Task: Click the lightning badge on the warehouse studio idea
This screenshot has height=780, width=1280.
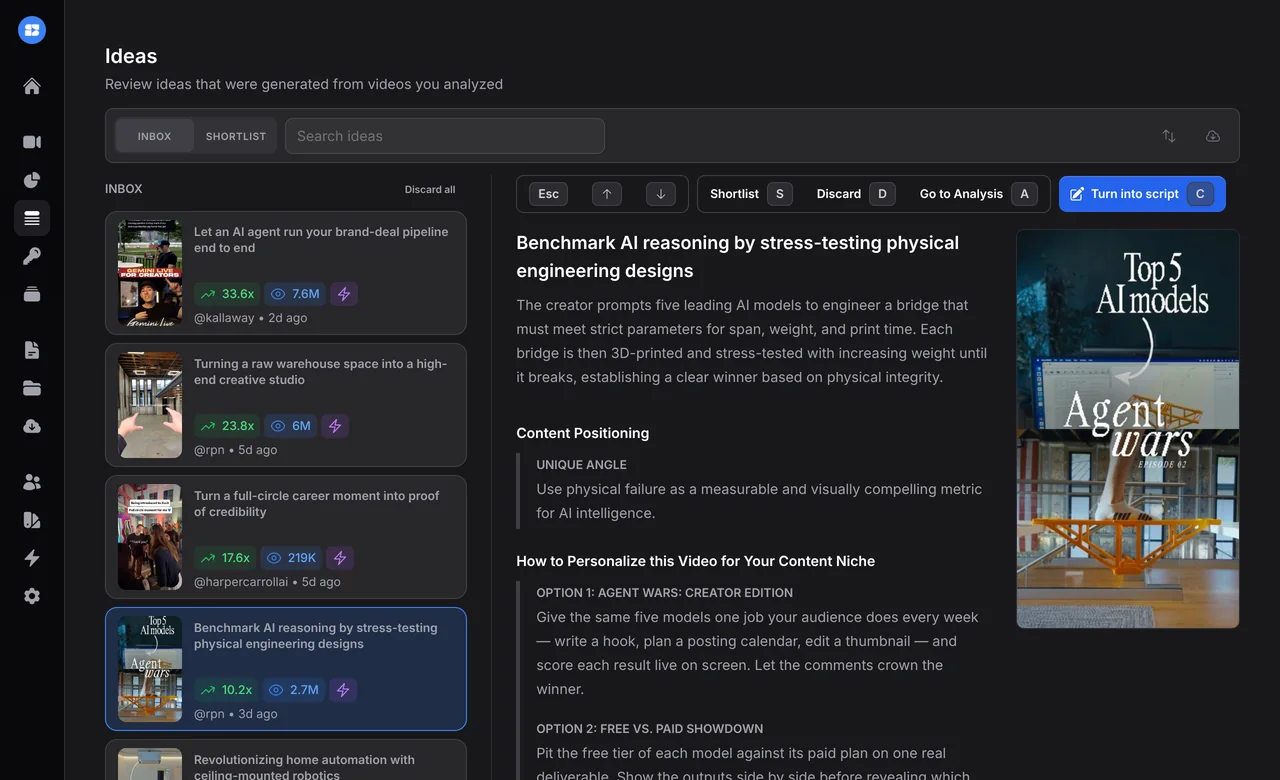Action: coord(335,426)
